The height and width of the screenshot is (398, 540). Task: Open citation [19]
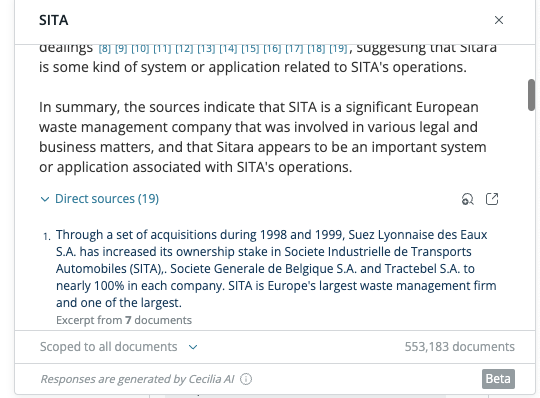[339, 49]
